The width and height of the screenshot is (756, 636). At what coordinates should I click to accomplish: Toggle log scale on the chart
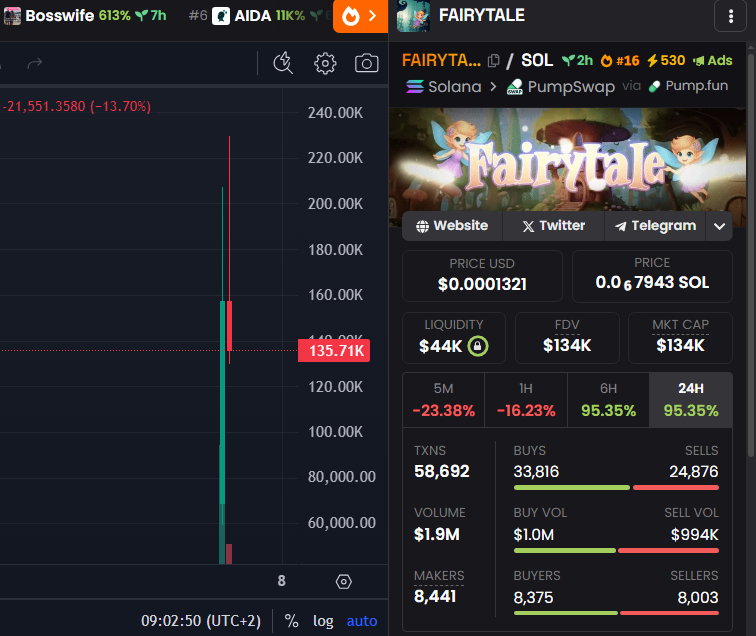click(323, 621)
